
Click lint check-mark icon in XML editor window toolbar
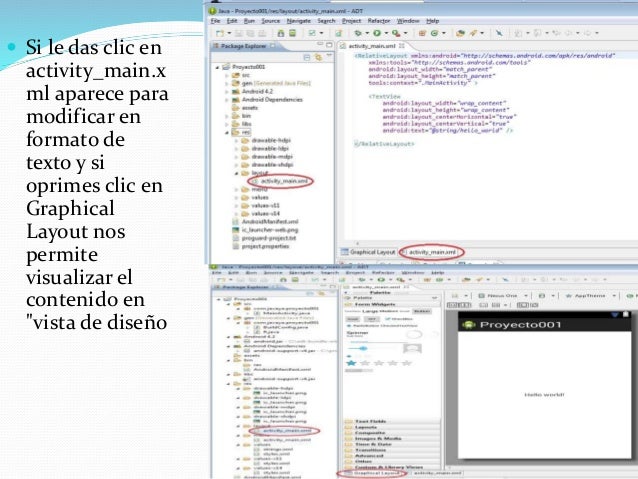point(312,33)
